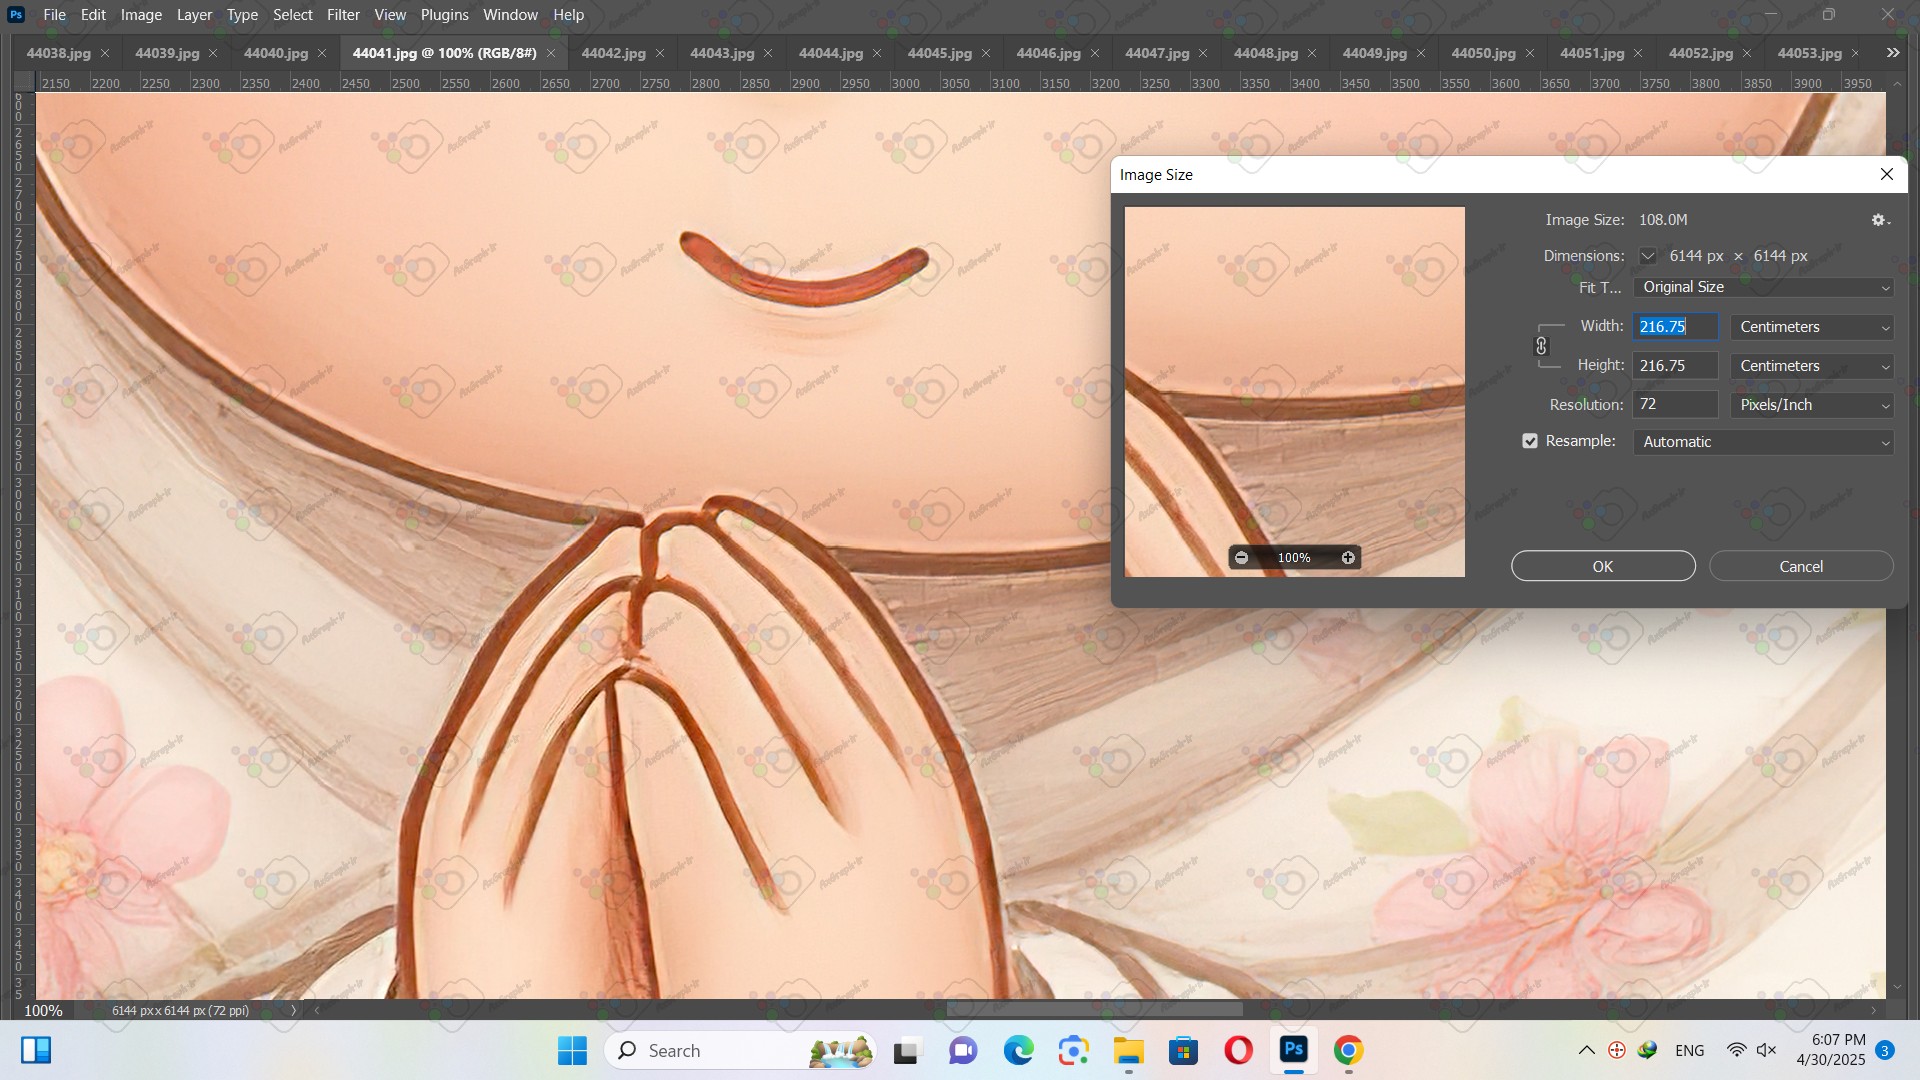Click the horizontal scrollbar thumb
This screenshot has height=1080, width=1920.
(1094, 1010)
